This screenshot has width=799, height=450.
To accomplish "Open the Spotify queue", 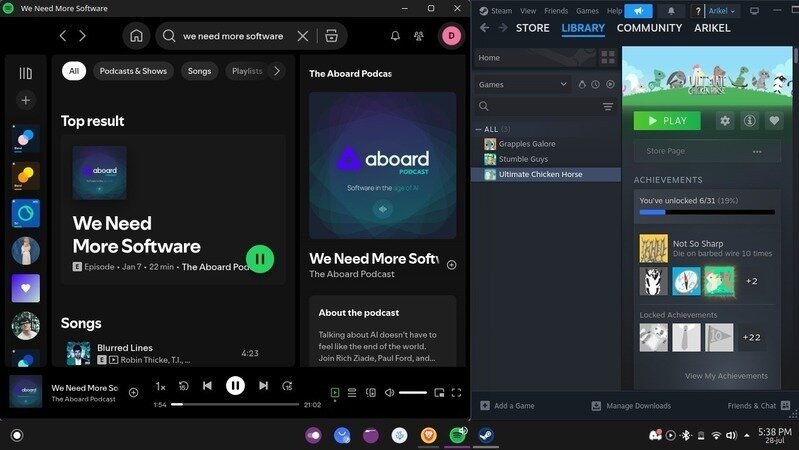I will point(352,392).
